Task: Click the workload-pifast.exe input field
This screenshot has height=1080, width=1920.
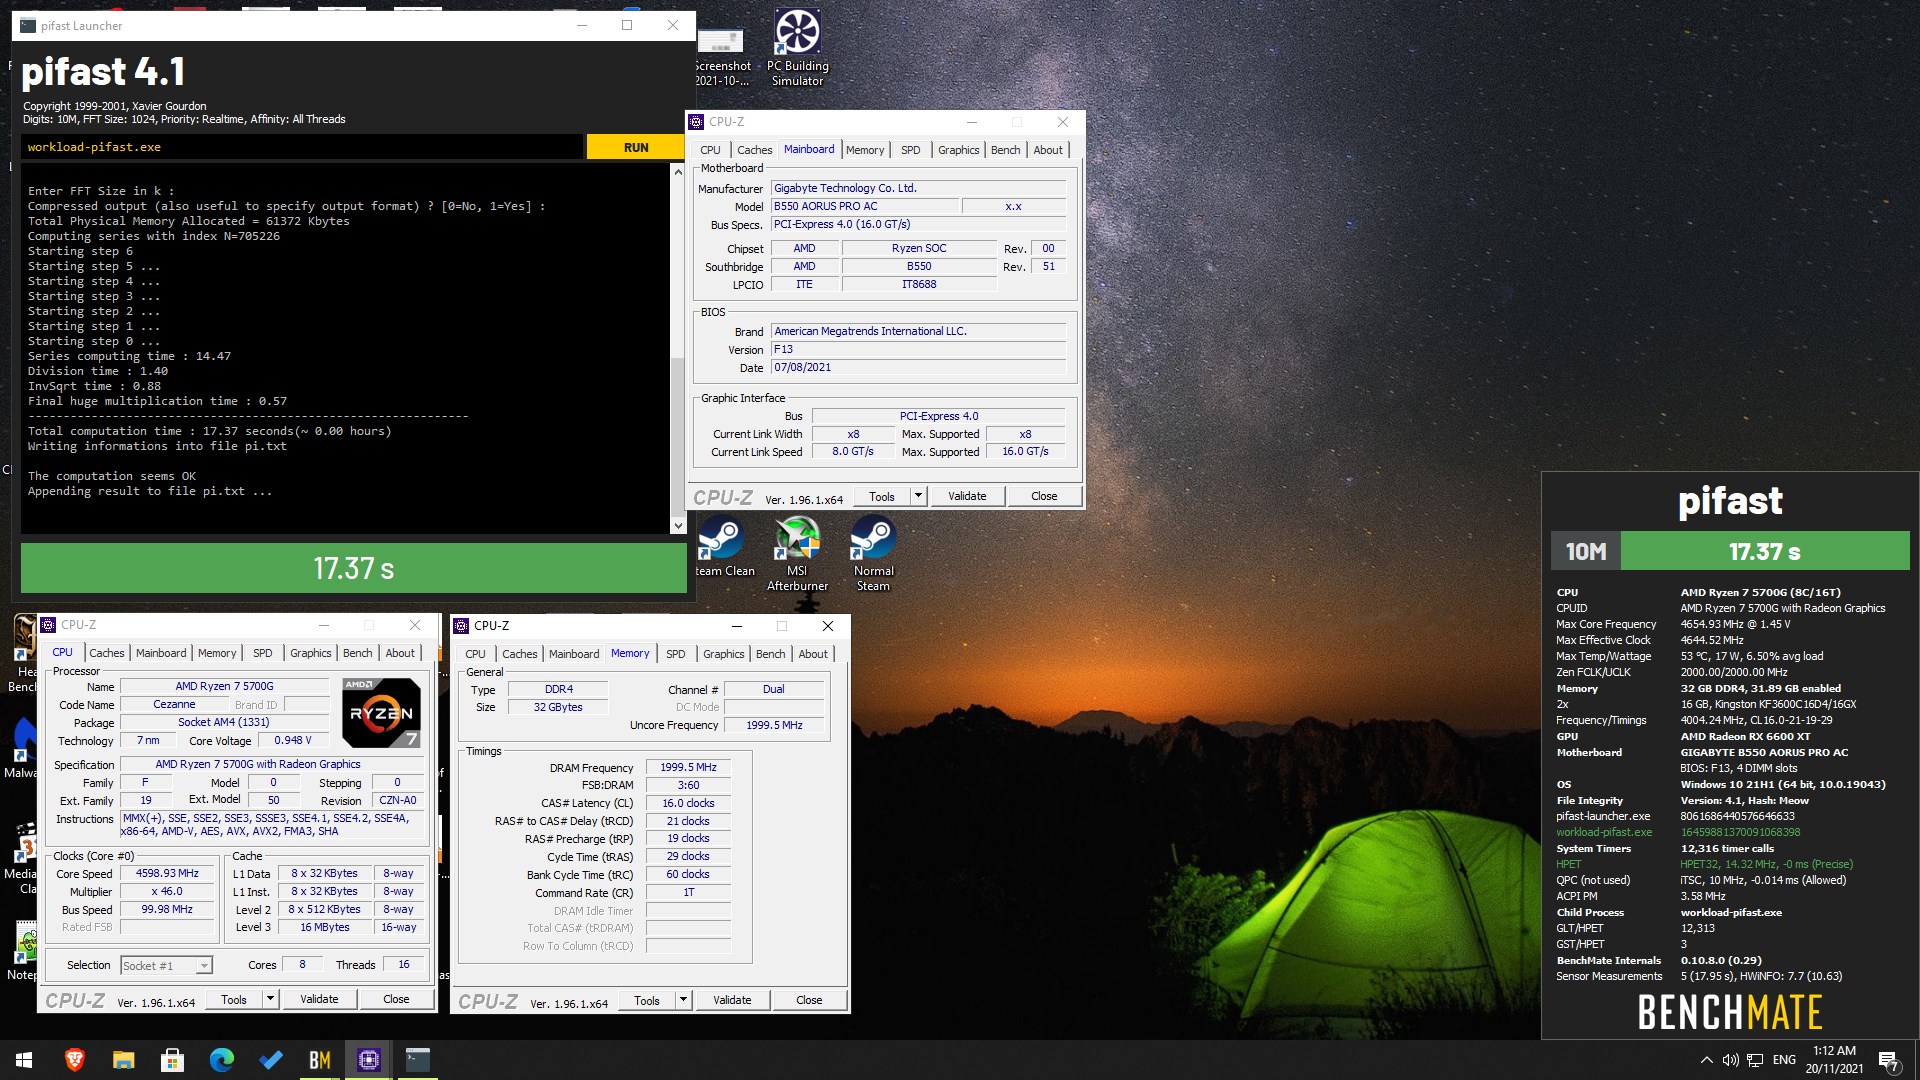Action: point(302,147)
